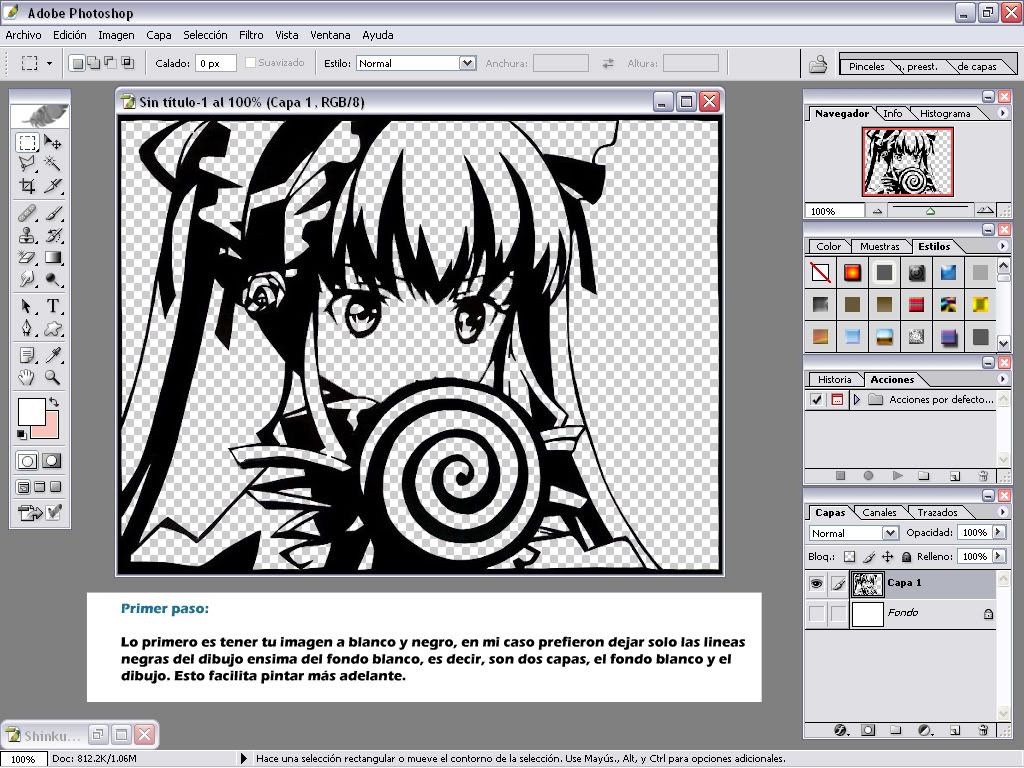
Task: Select the Eraser tool
Action: coord(27,257)
